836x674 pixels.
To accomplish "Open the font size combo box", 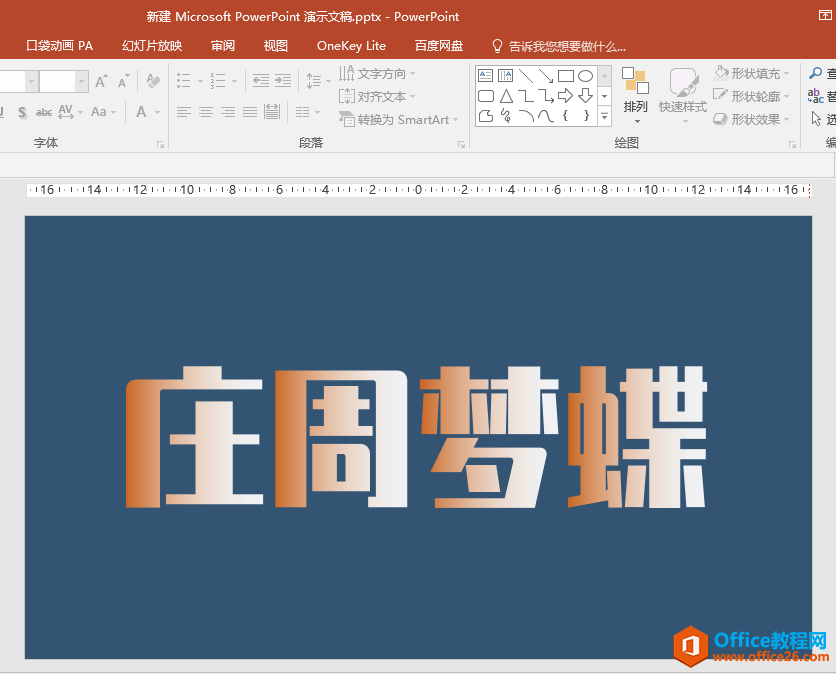I will tap(64, 82).
